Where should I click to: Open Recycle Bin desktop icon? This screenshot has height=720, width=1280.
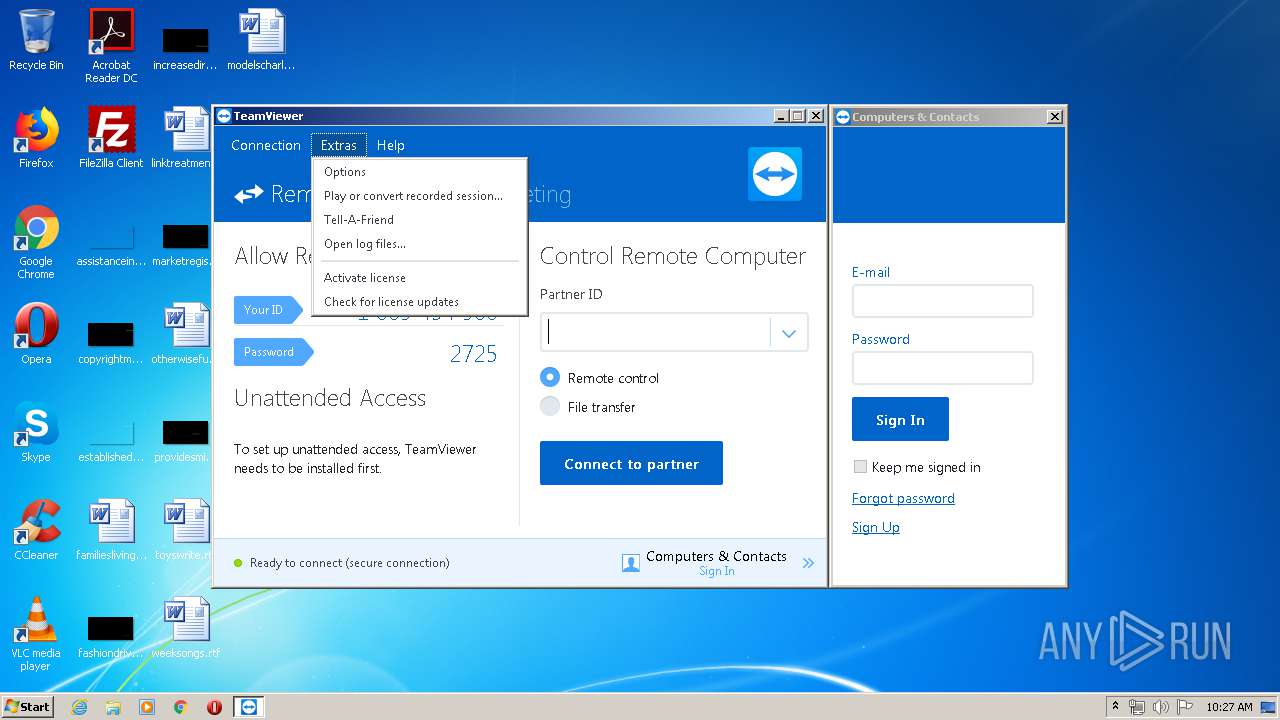click(36, 40)
